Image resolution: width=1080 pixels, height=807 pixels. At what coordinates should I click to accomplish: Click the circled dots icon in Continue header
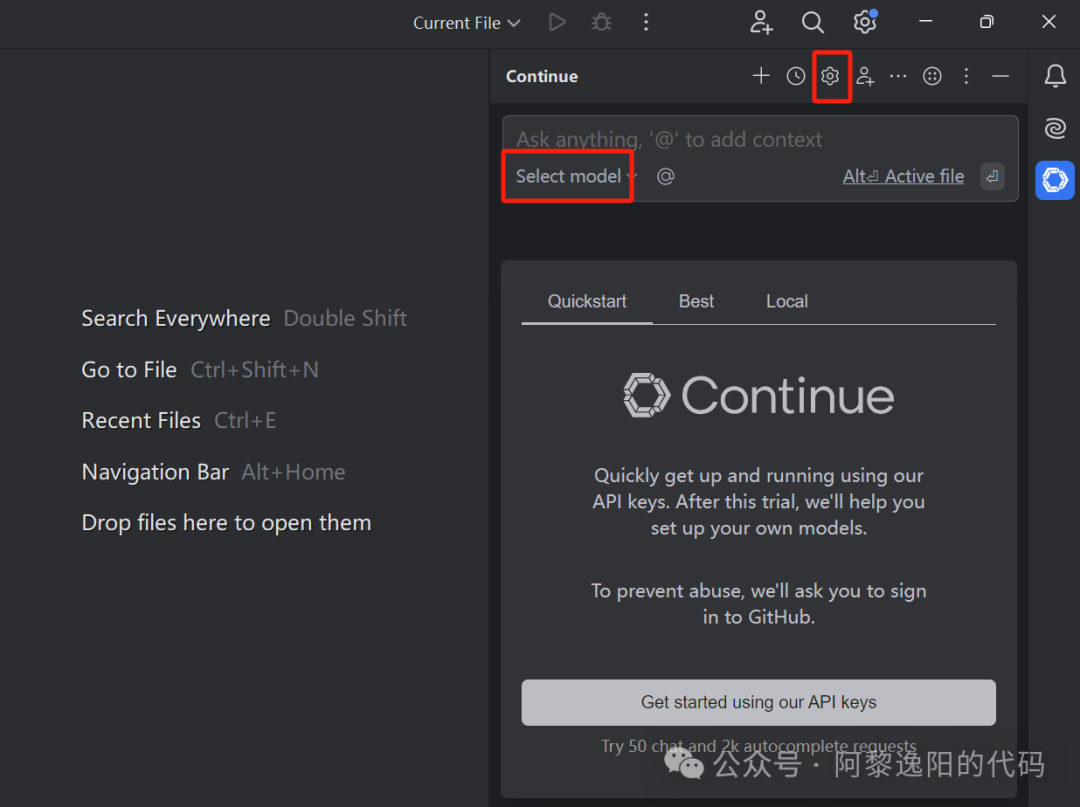tap(932, 76)
